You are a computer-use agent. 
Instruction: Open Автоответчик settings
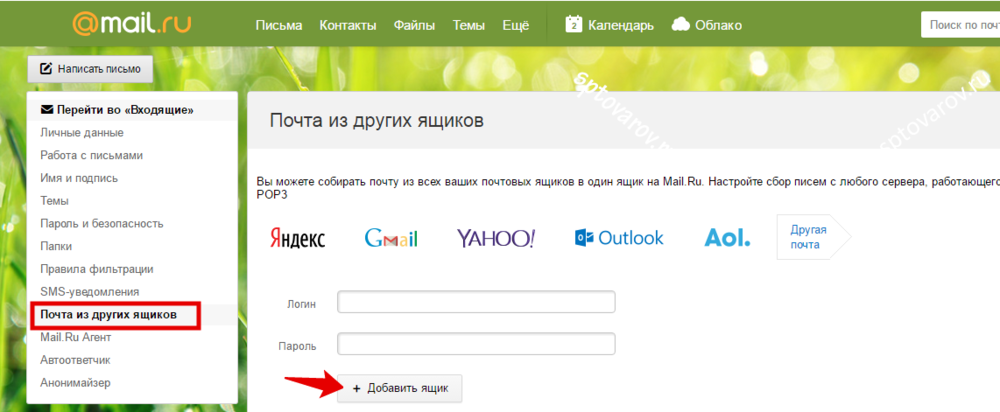(75, 360)
